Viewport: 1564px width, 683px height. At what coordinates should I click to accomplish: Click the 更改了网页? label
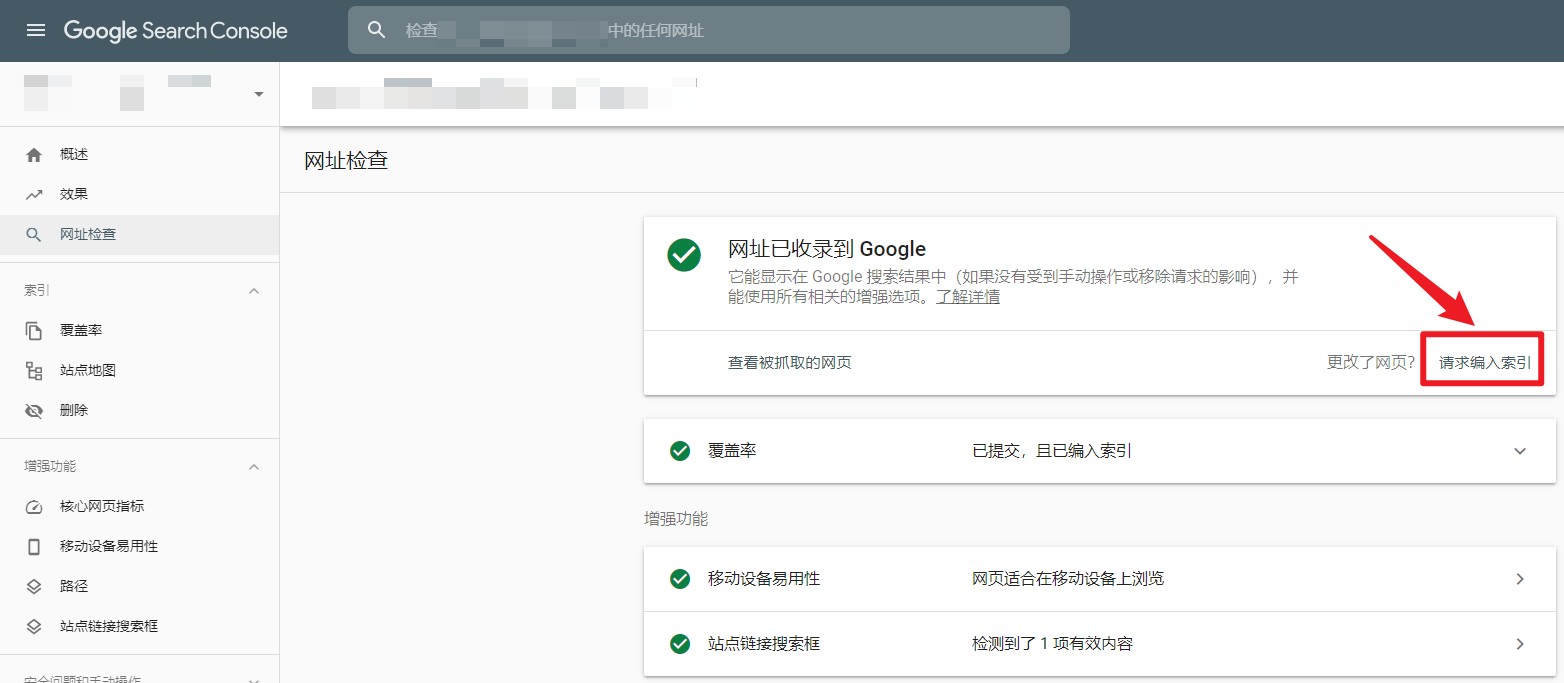coord(1371,363)
